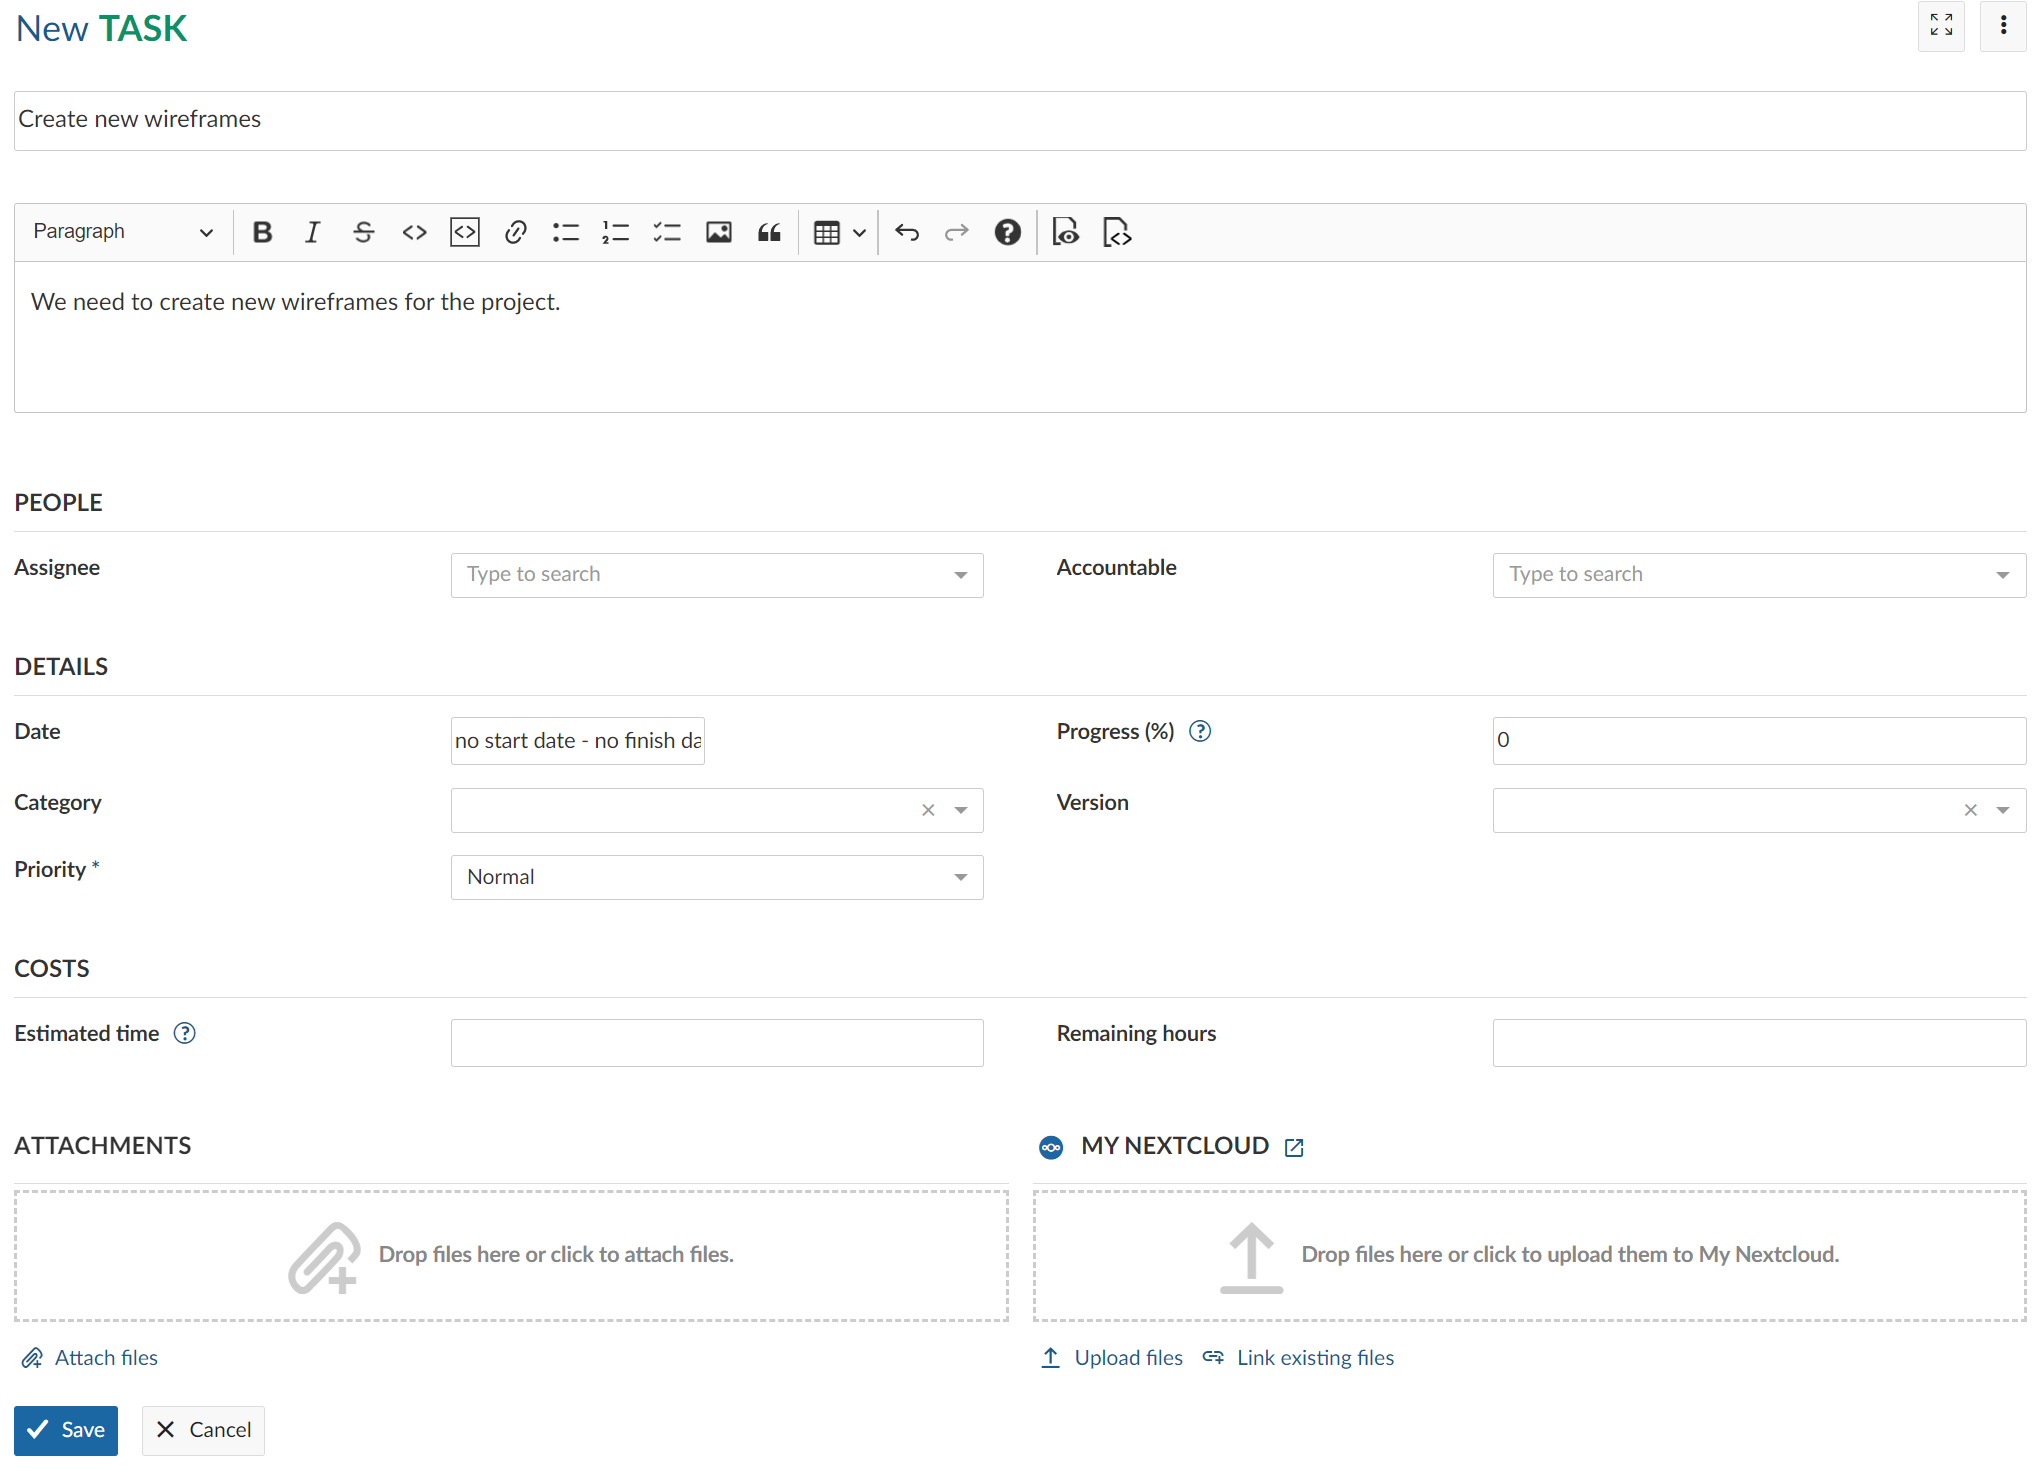Apply italic formatting to the description text
Image resolution: width=2035 pixels, height=1471 pixels.
click(312, 232)
